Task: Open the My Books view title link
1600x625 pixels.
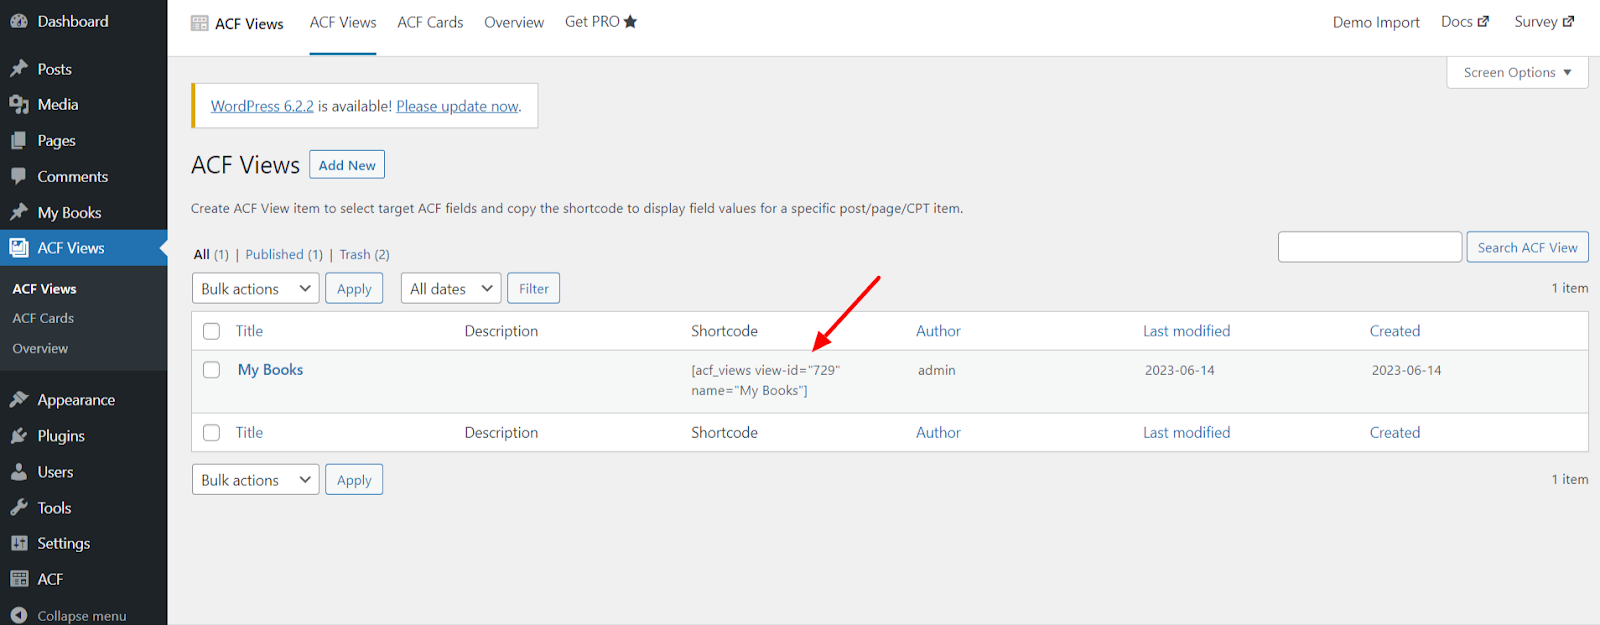Action: point(270,369)
